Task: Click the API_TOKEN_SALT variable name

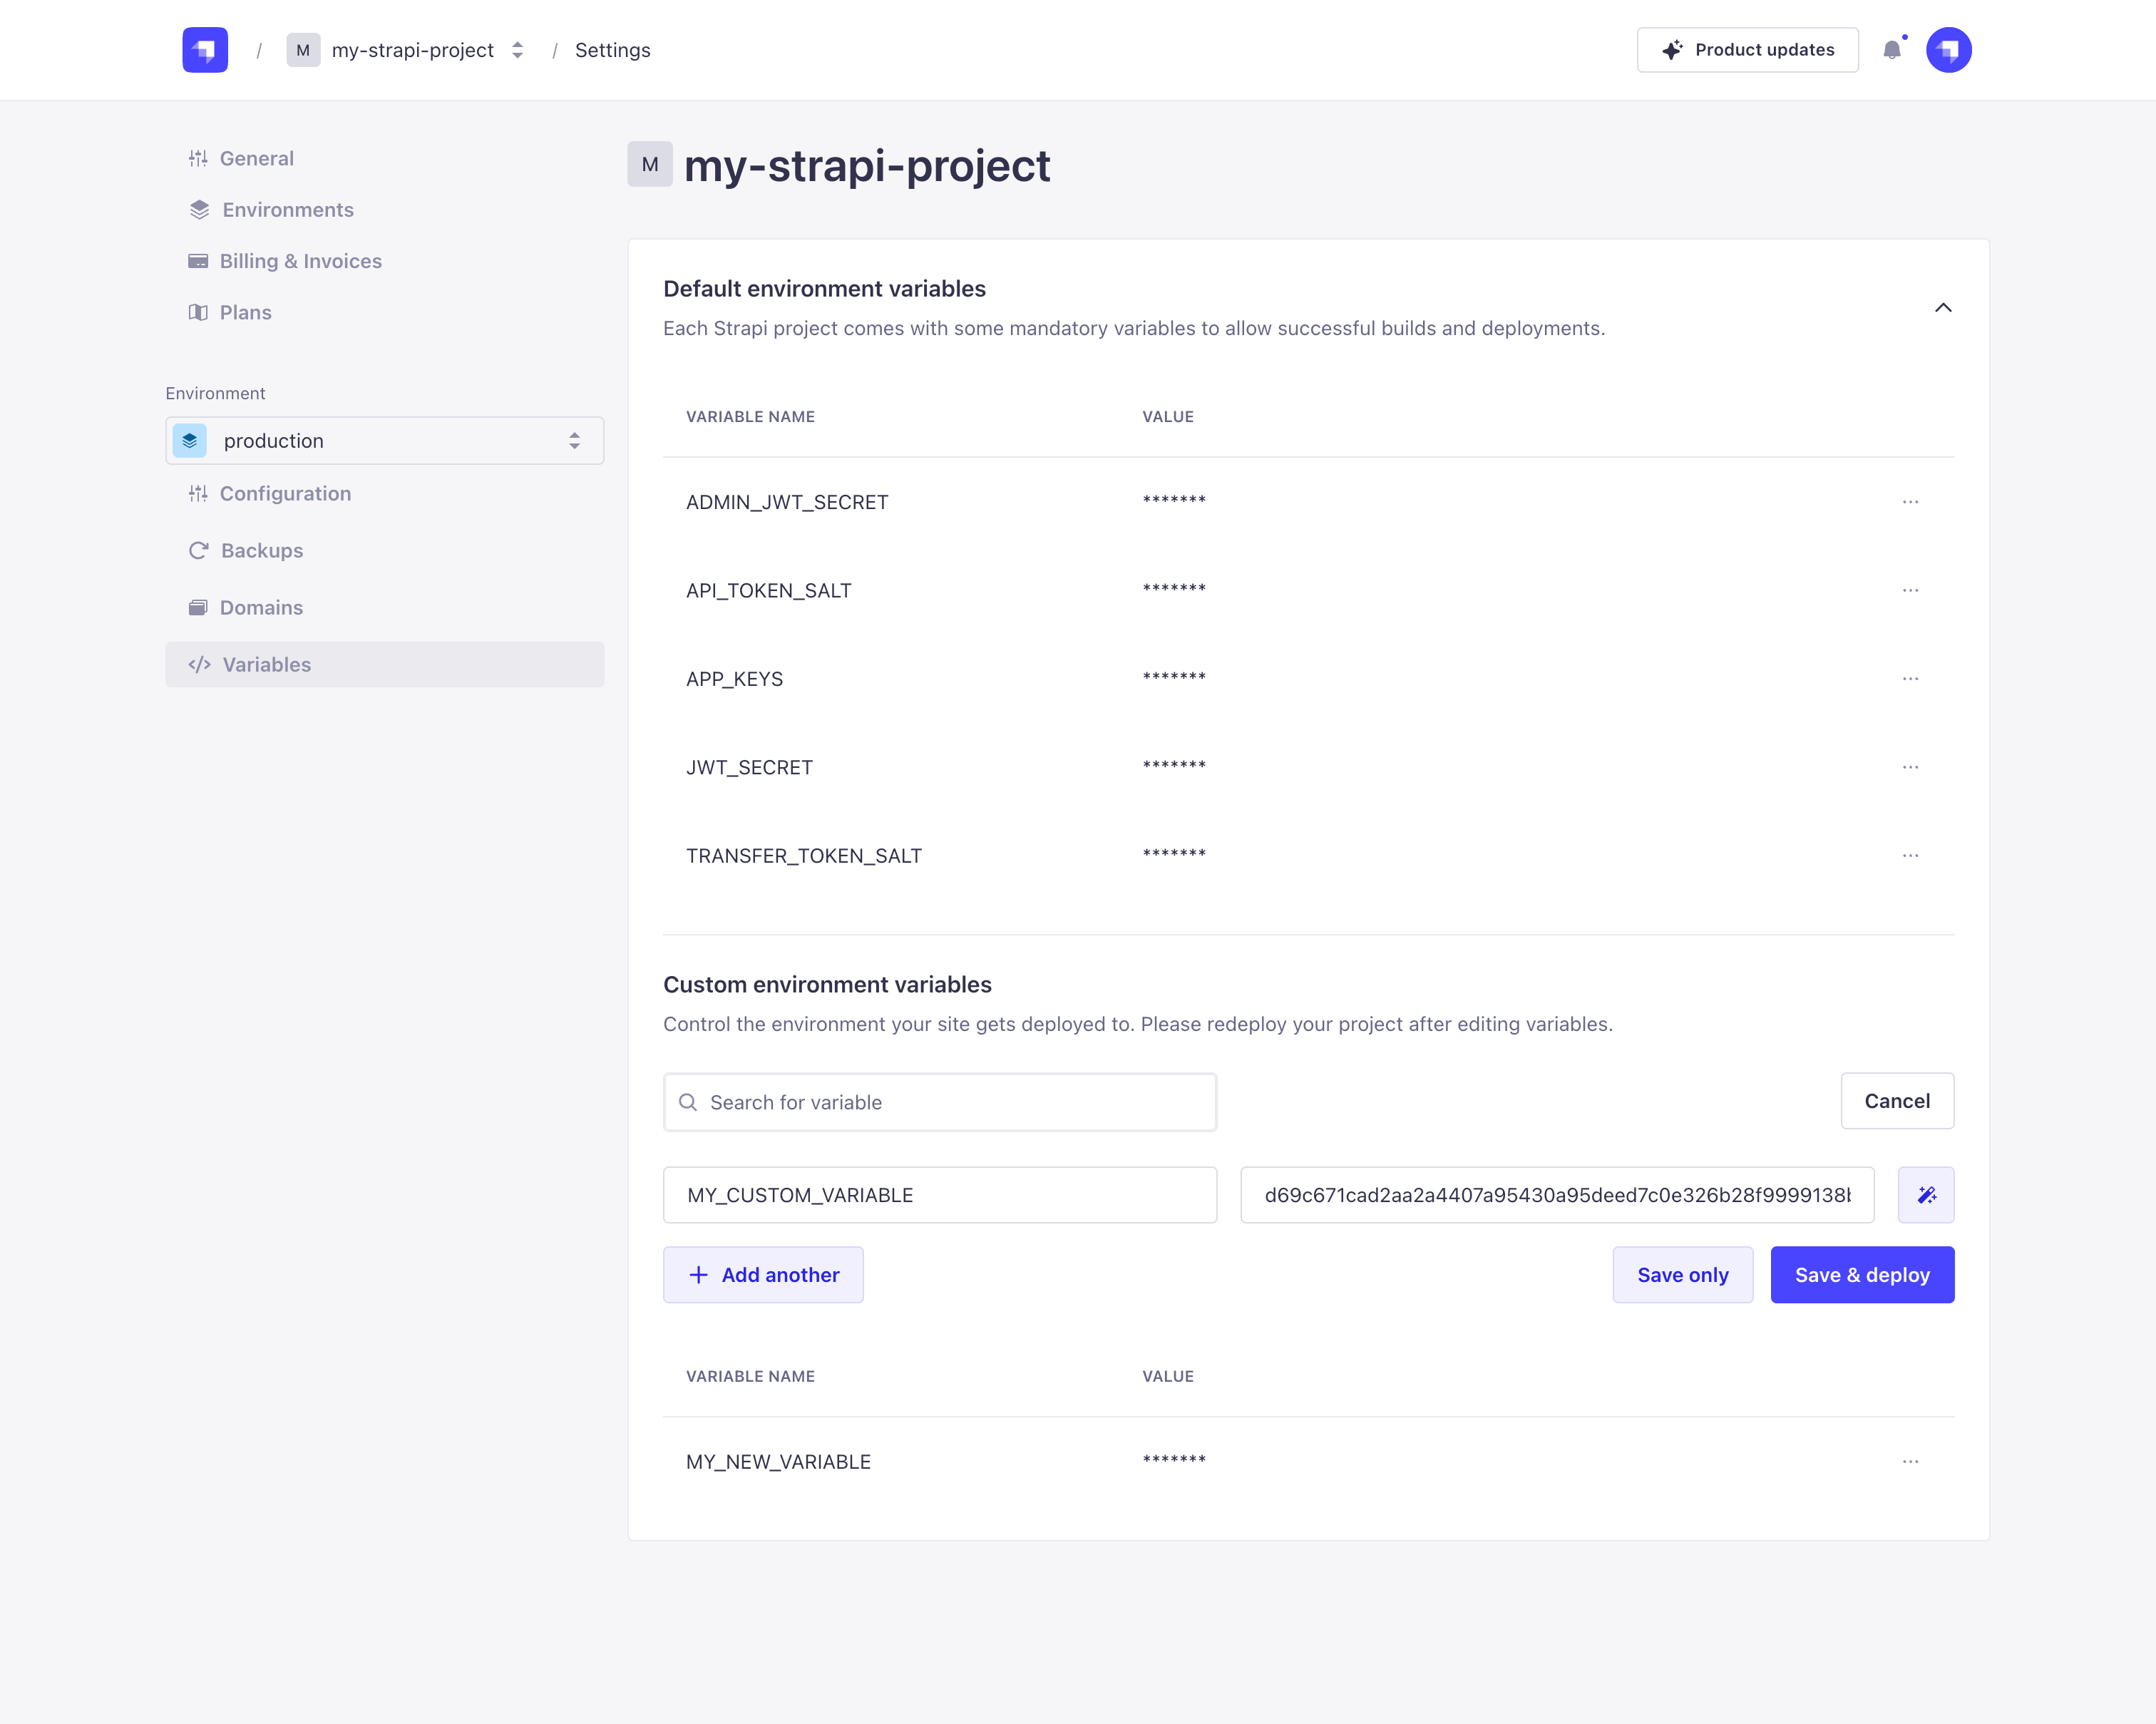Action: tap(769, 590)
